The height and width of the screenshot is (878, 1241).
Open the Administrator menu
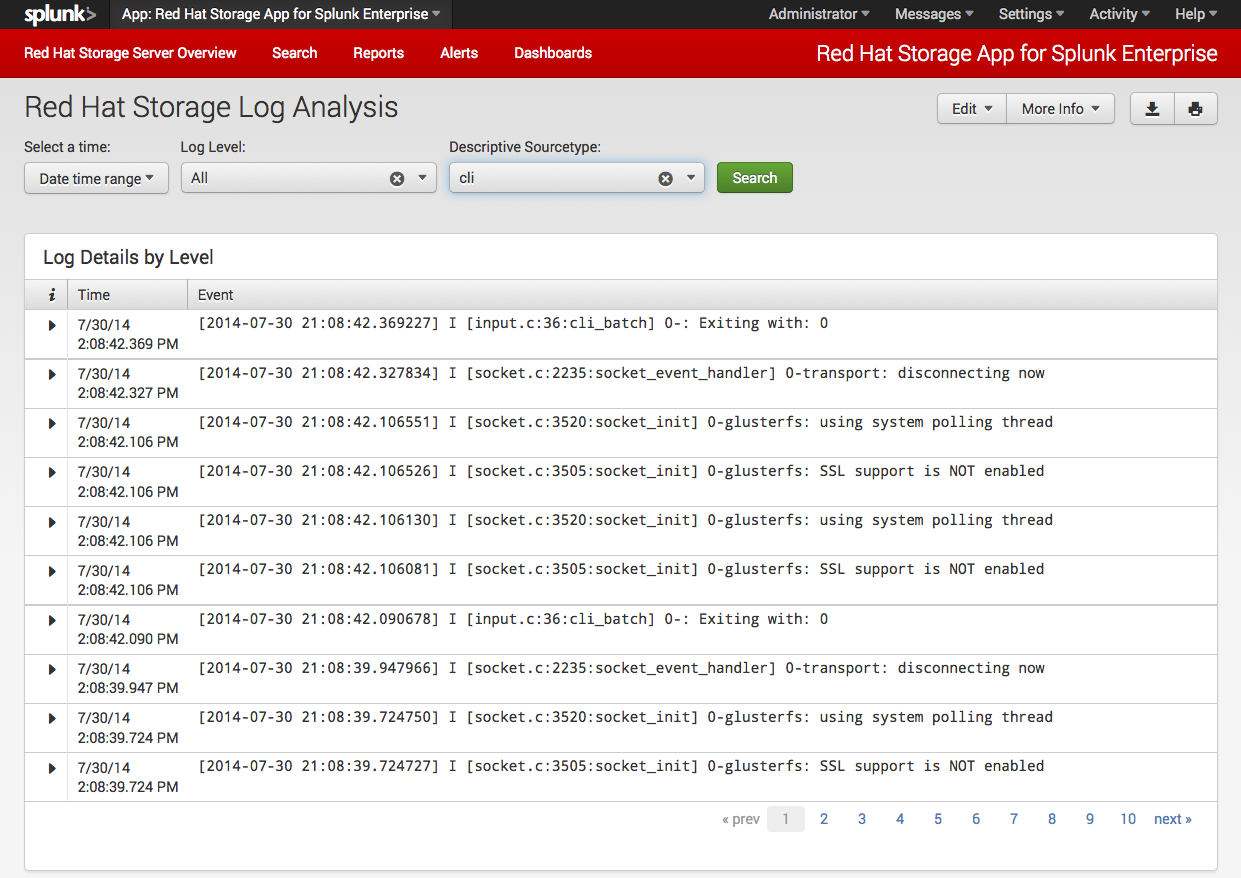pyautogui.click(x=819, y=14)
